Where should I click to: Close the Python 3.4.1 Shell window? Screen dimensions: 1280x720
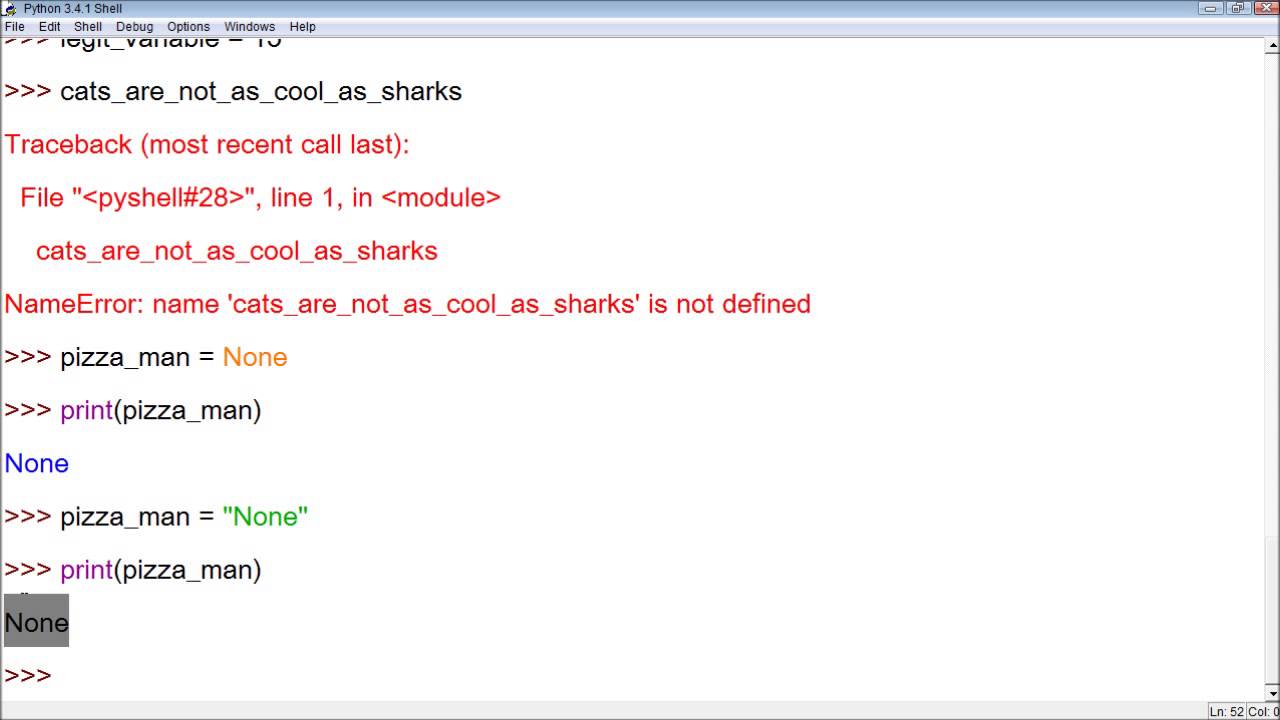coord(1266,8)
